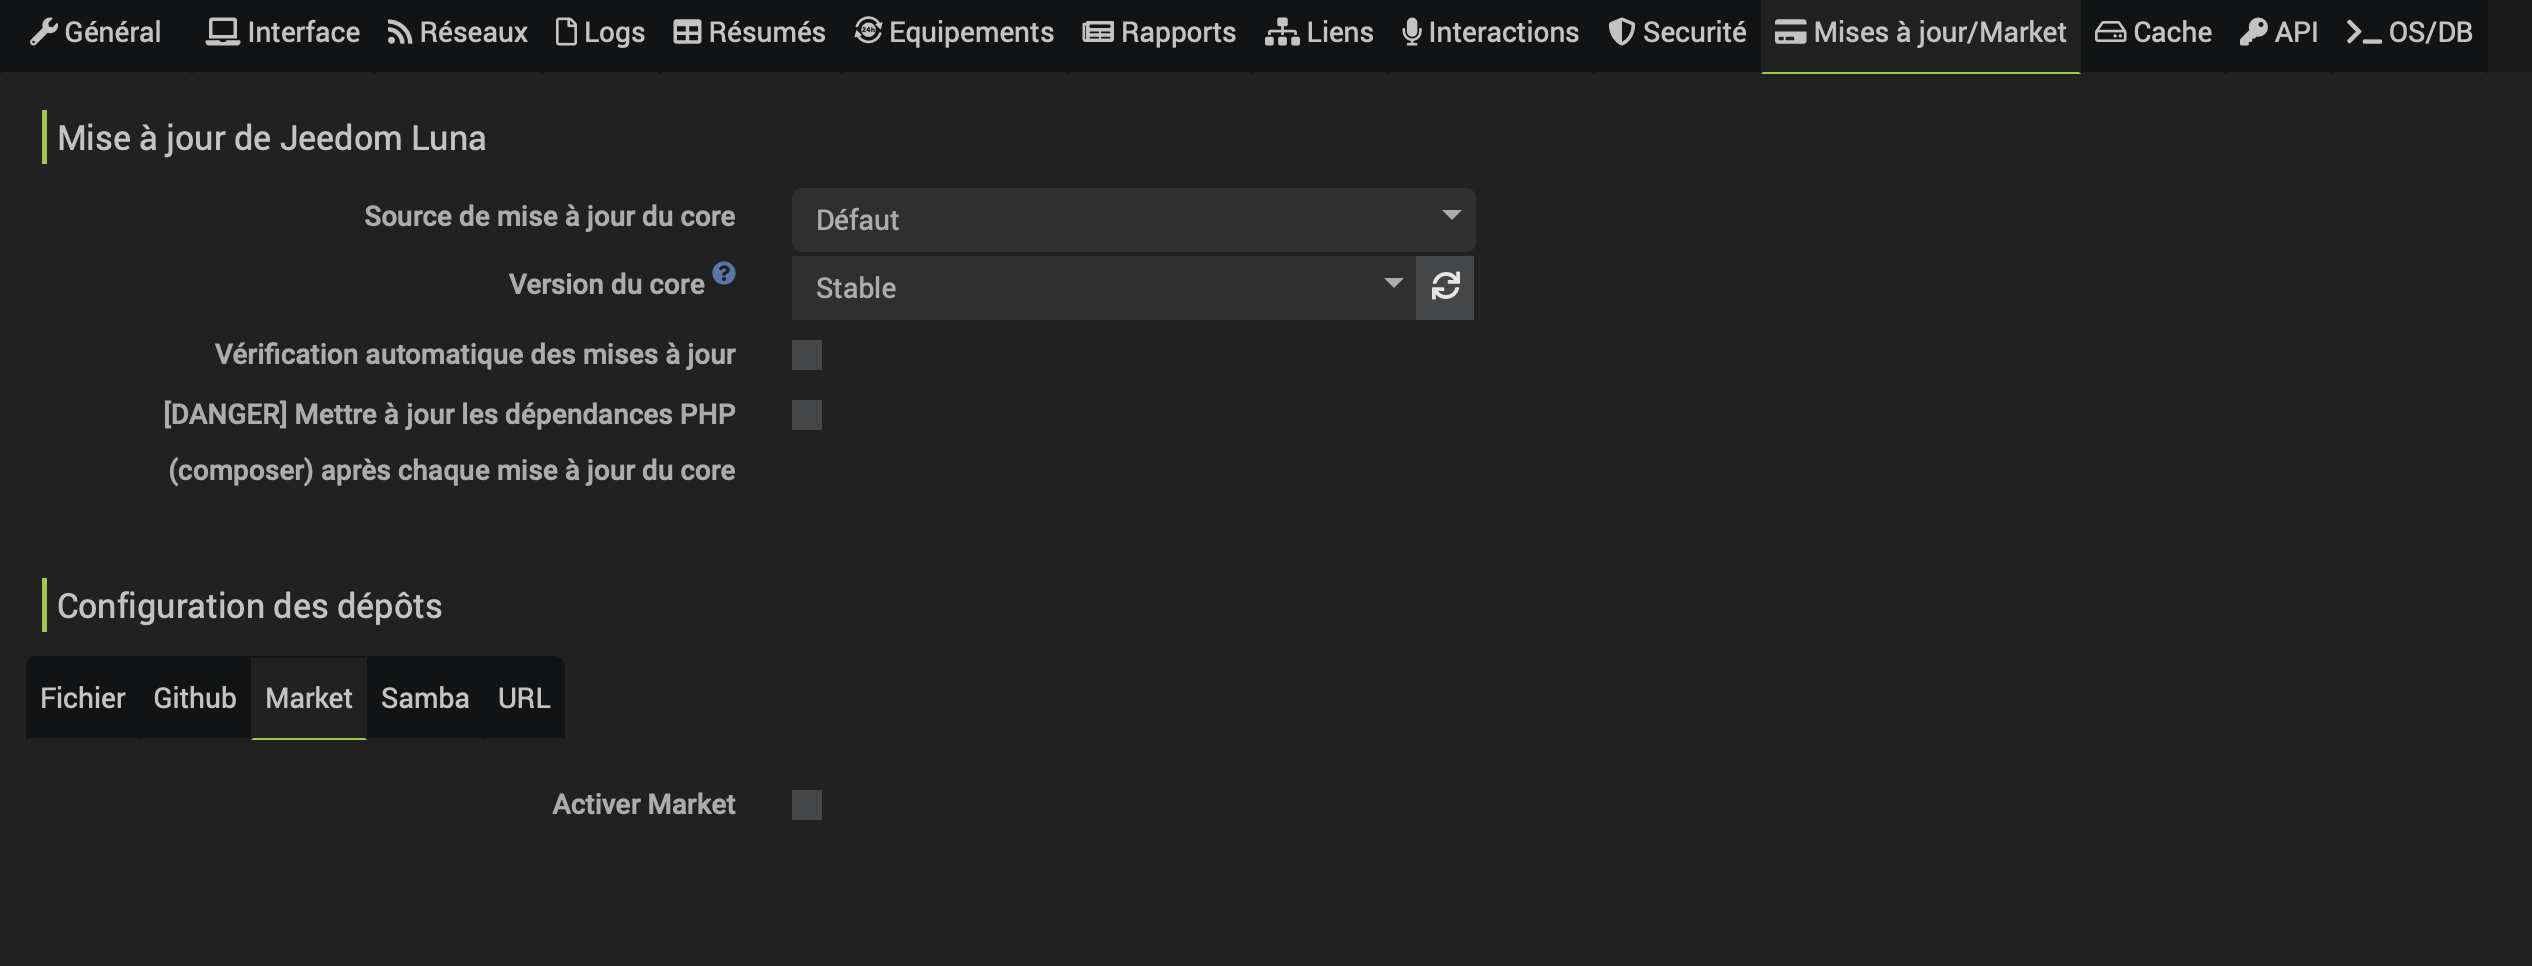Click the wrench icon beside Général
Viewport: 2532px width, 966px height.
point(43,33)
